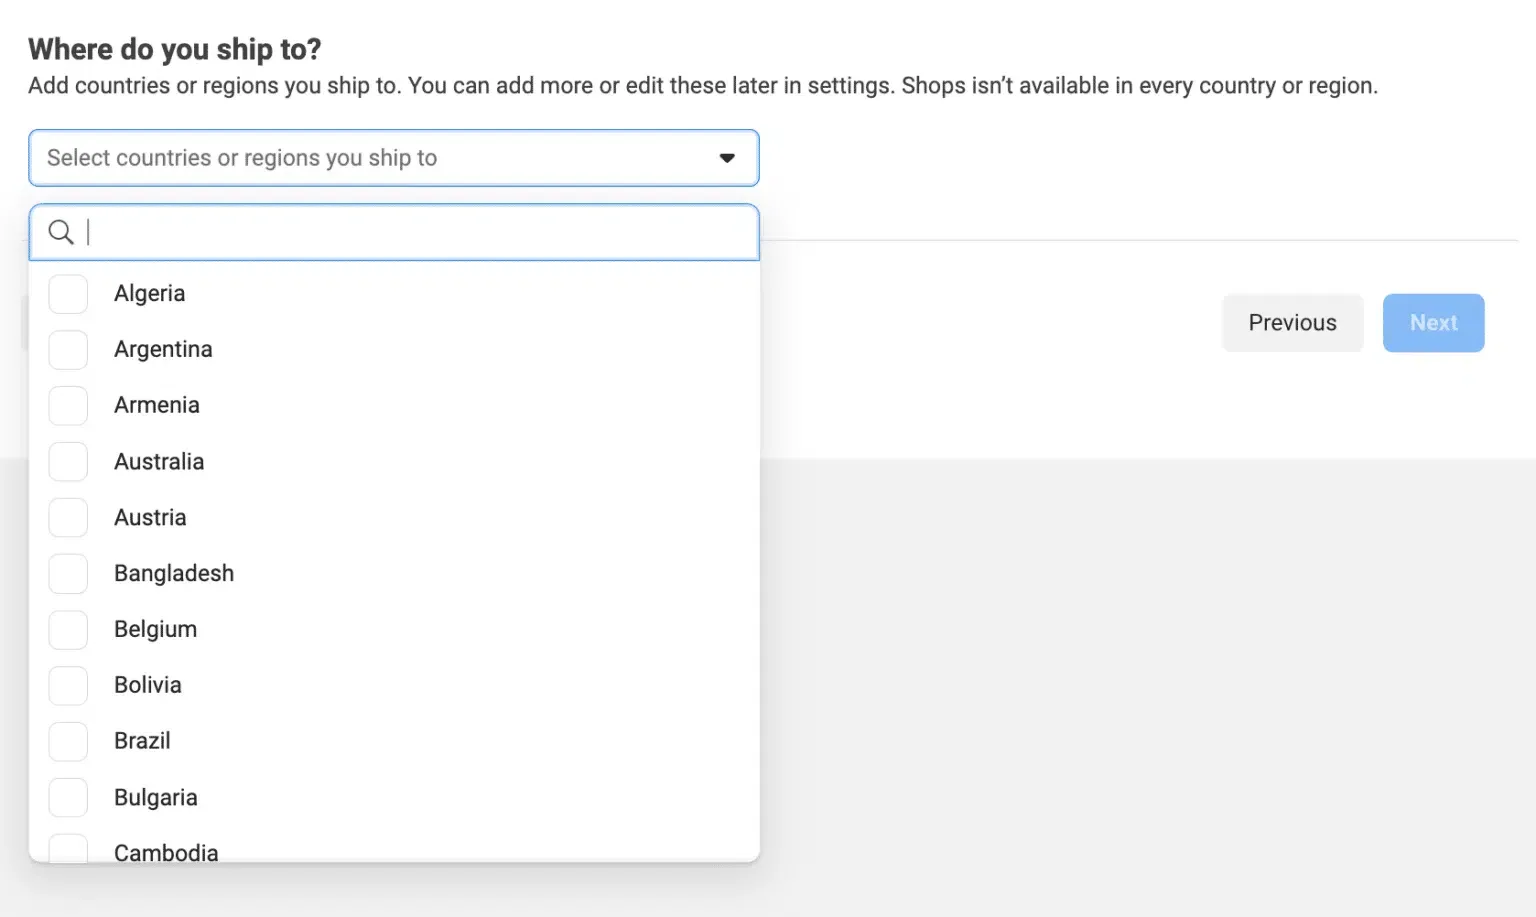This screenshot has width=1536, height=917.
Task: Click the Brazil country name text
Action: (142, 741)
